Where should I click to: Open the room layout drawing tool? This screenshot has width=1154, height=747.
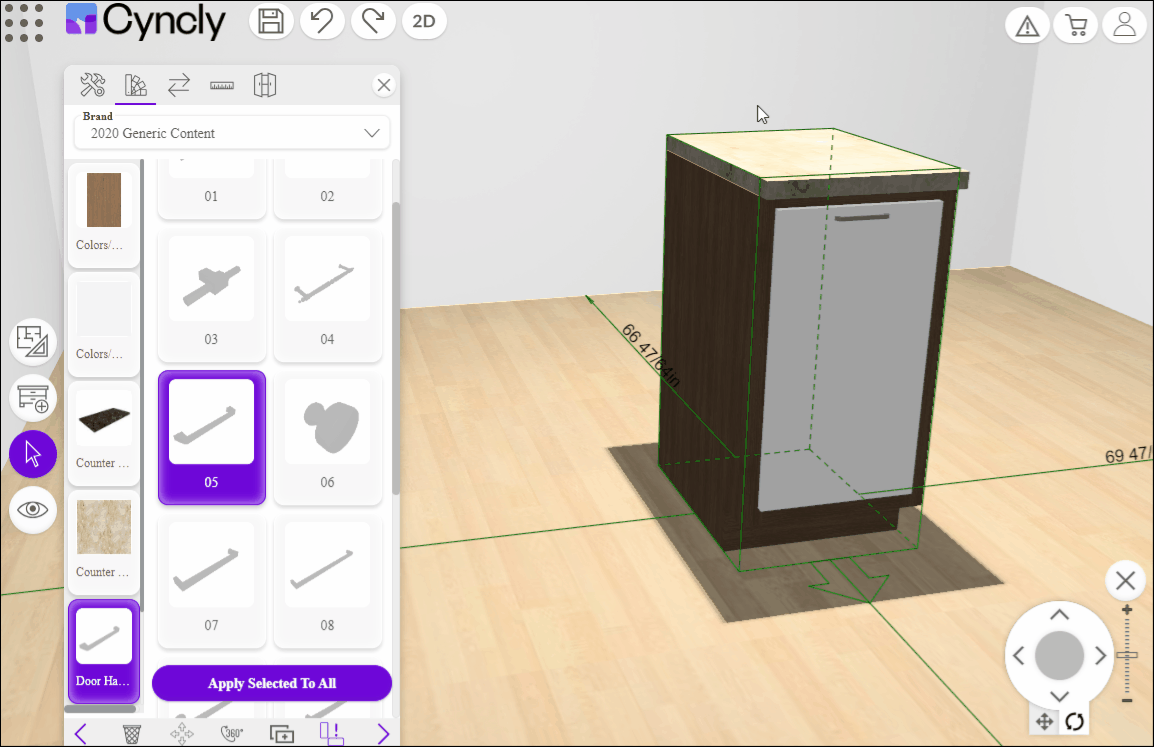point(32,342)
